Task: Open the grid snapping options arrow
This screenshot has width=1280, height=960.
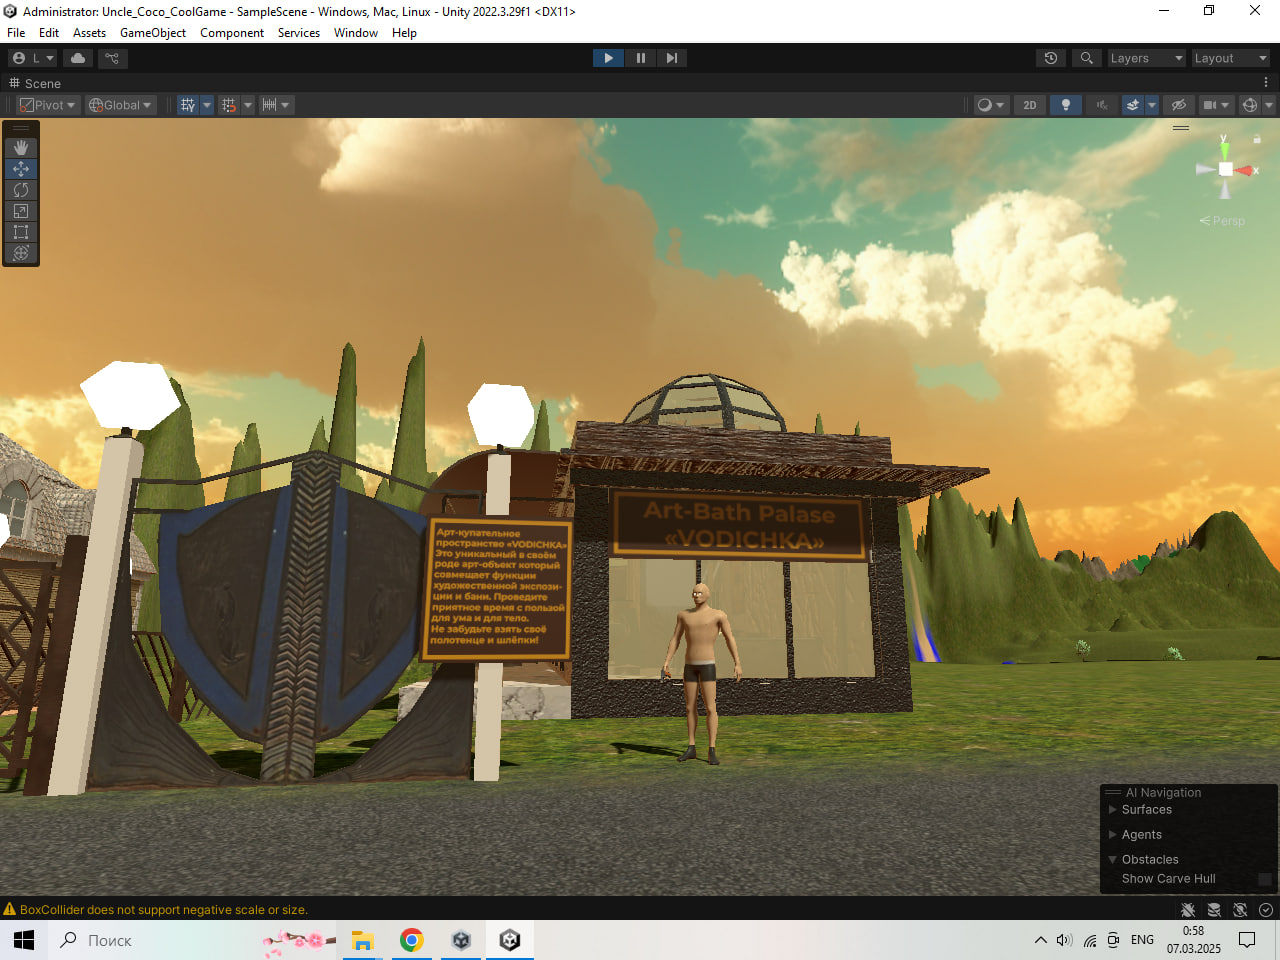Action: click(x=248, y=105)
